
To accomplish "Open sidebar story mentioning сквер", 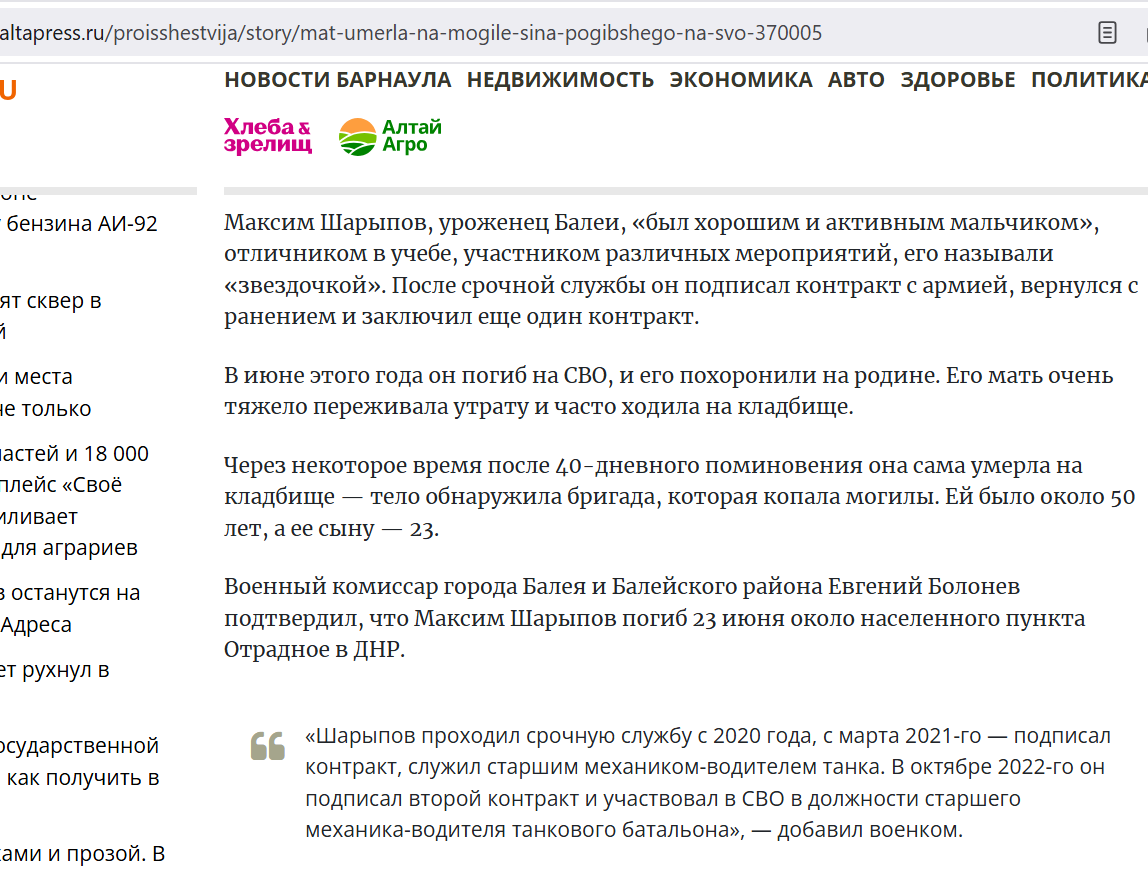I will click(x=51, y=315).
